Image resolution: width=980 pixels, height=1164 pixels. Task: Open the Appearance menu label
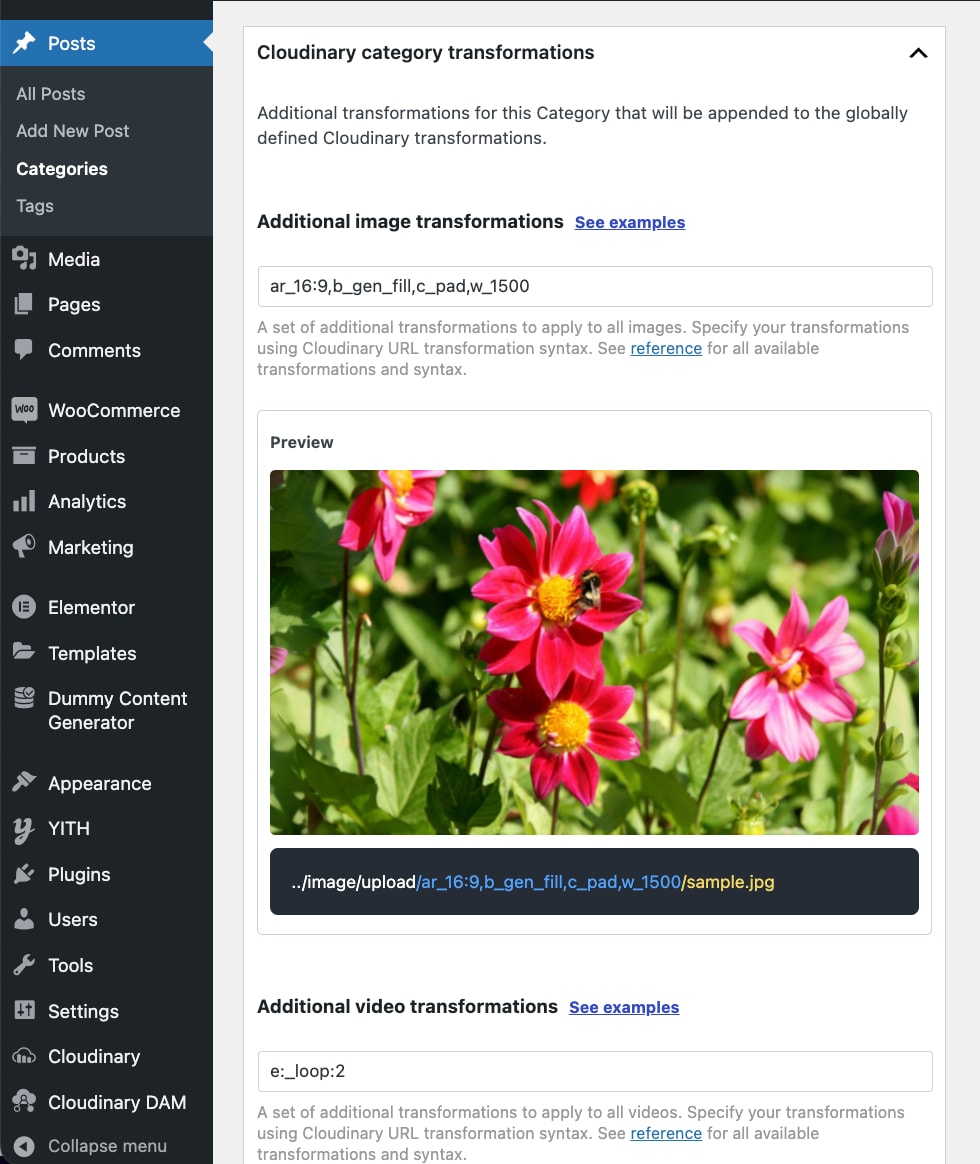(x=99, y=783)
